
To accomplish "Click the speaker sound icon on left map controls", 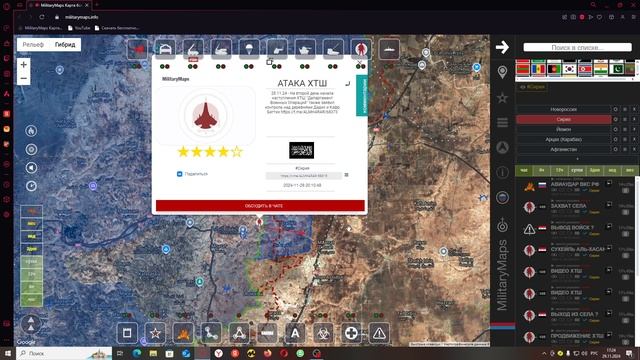I will (x=31, y=168).
